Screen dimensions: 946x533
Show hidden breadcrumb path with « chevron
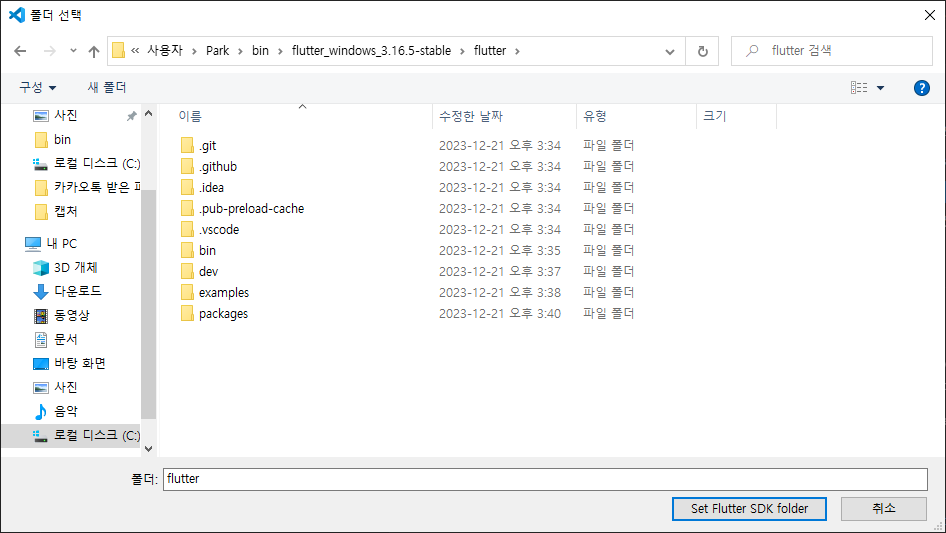click(x=135, y=51)
